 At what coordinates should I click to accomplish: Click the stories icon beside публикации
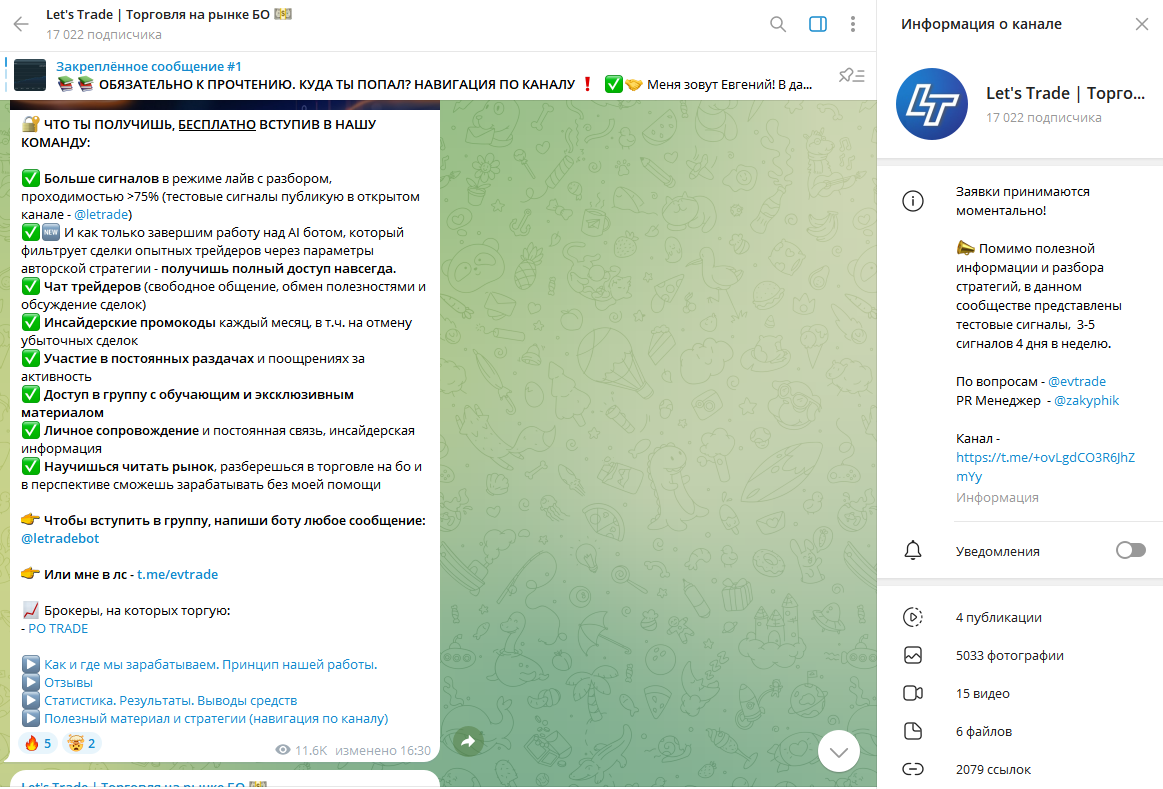coord(913,617)
